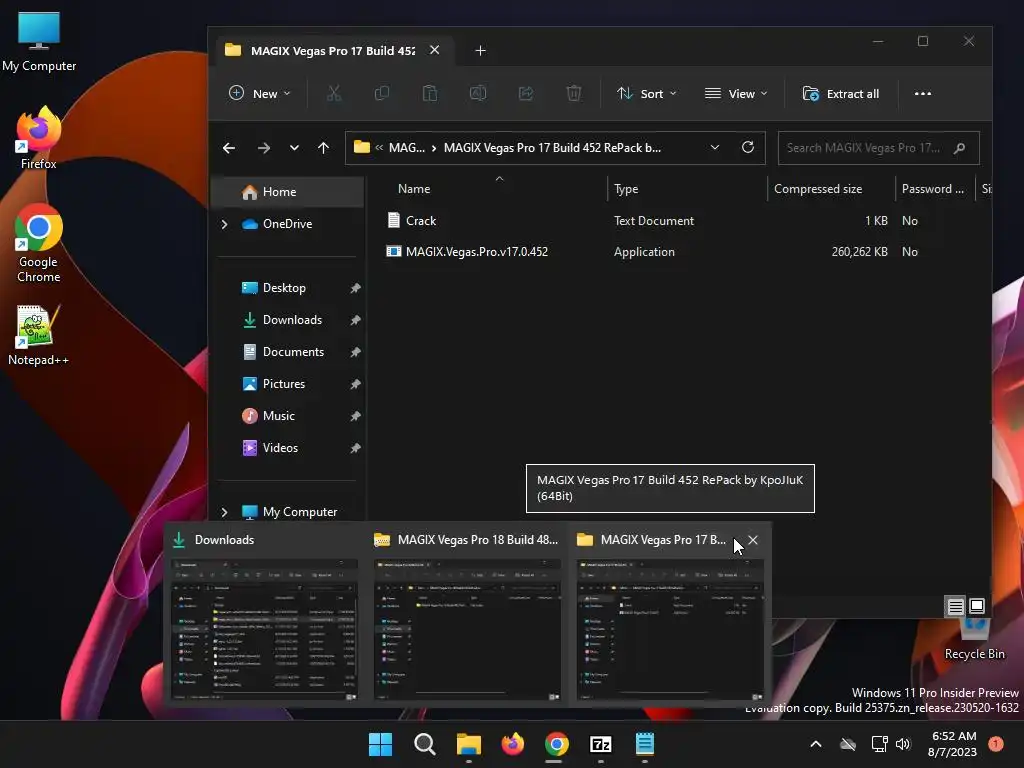
Task: Click the MAG... breadcrumb segment
Action: click(407, 148)
